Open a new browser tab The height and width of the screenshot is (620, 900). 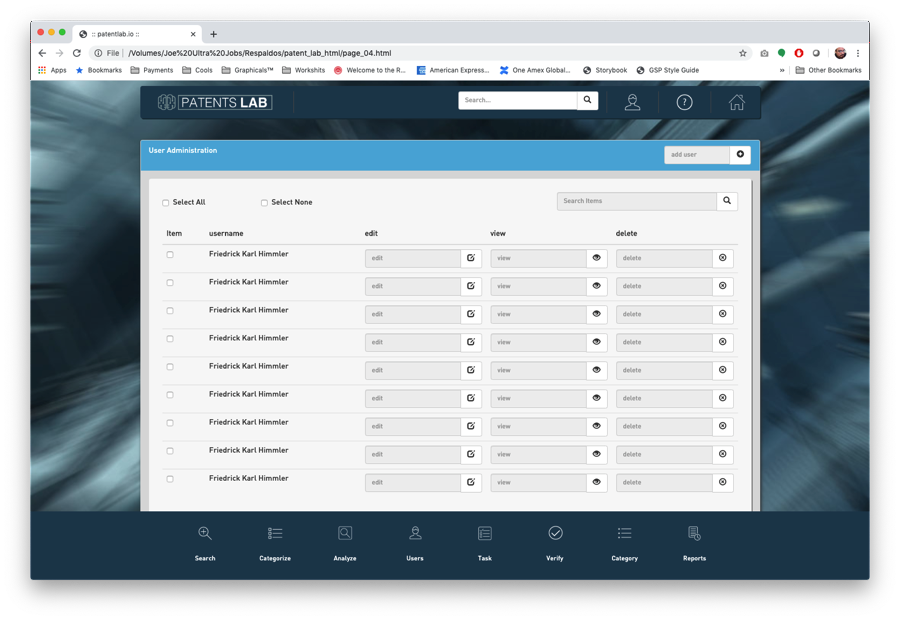point(214,34)
